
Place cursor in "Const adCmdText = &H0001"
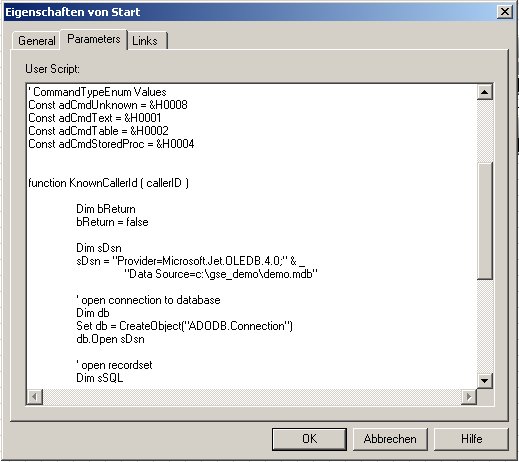[95, 118]
